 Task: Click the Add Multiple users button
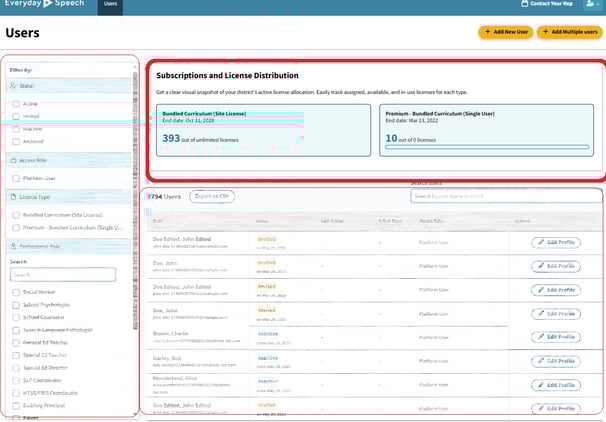(x=570, y=32)
